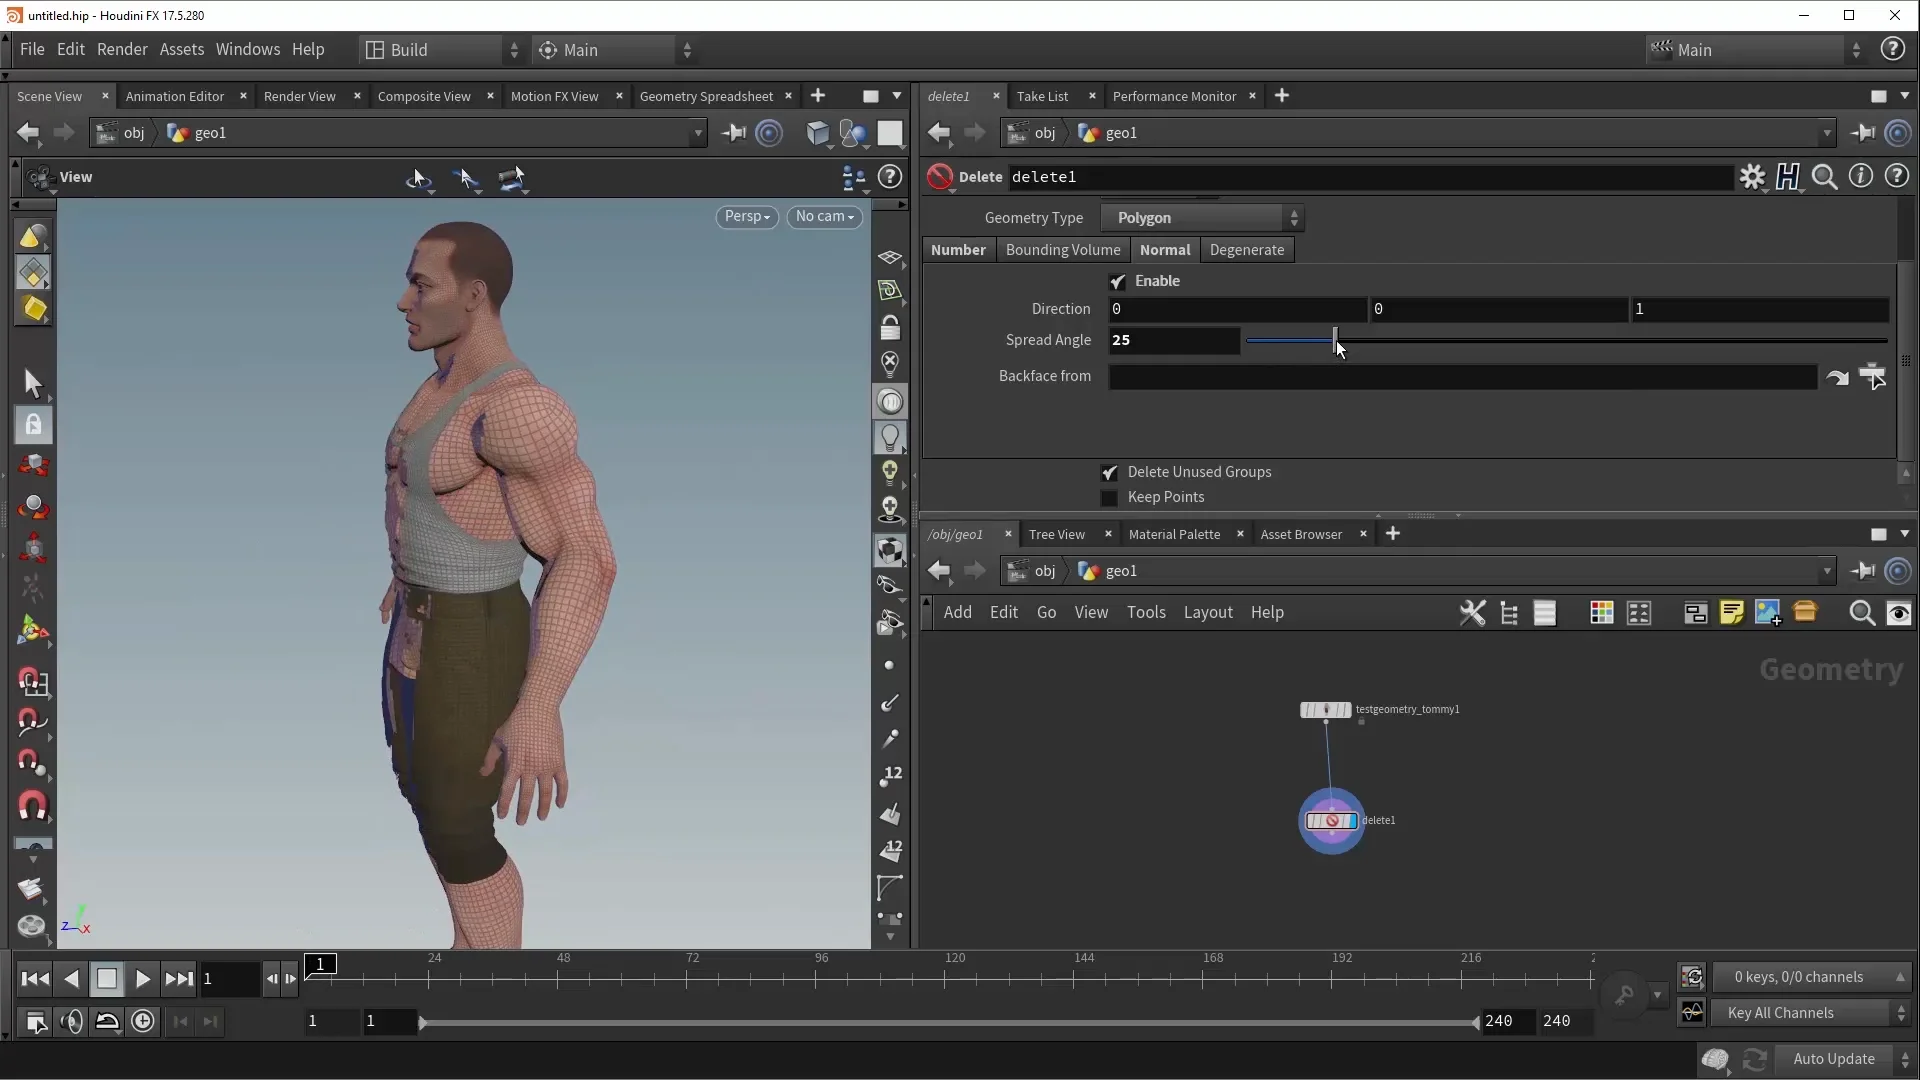The width and height of the screenshot is (1920, 1080).
Task: Go back in scene view path
Action: 28,133
